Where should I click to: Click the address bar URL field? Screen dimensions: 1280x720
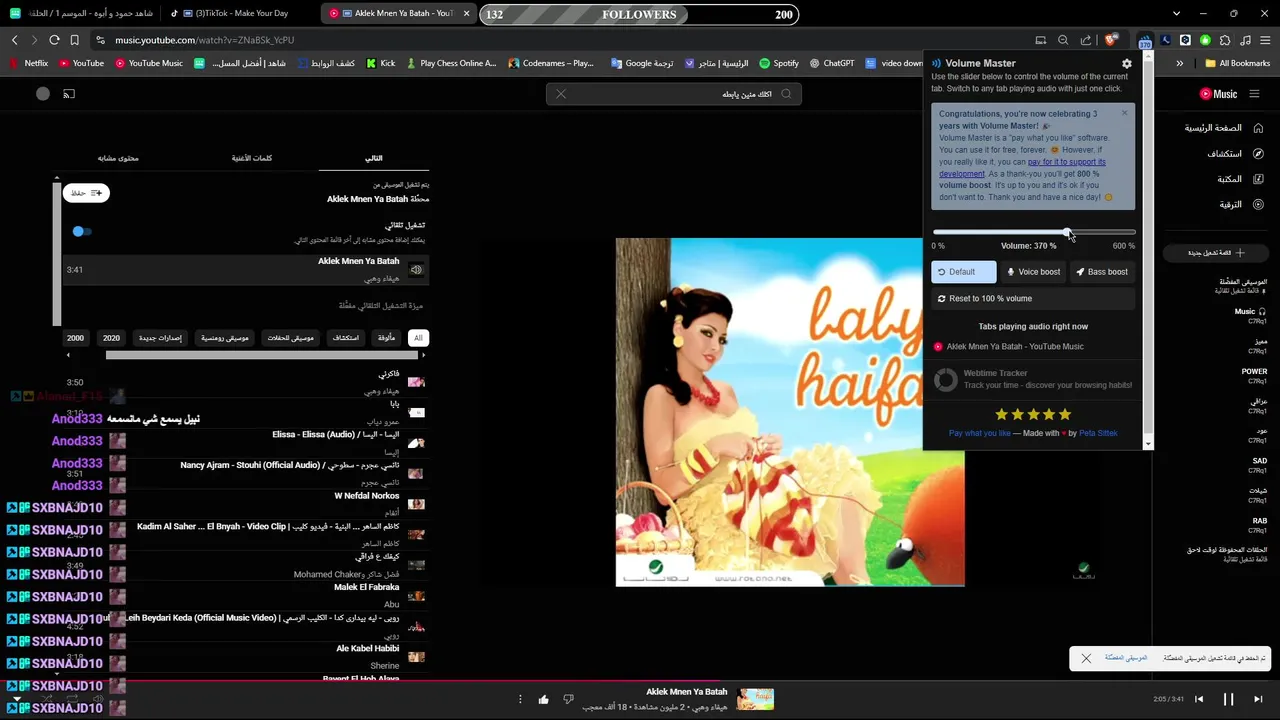pyautogui.click(x=560, y=40)
